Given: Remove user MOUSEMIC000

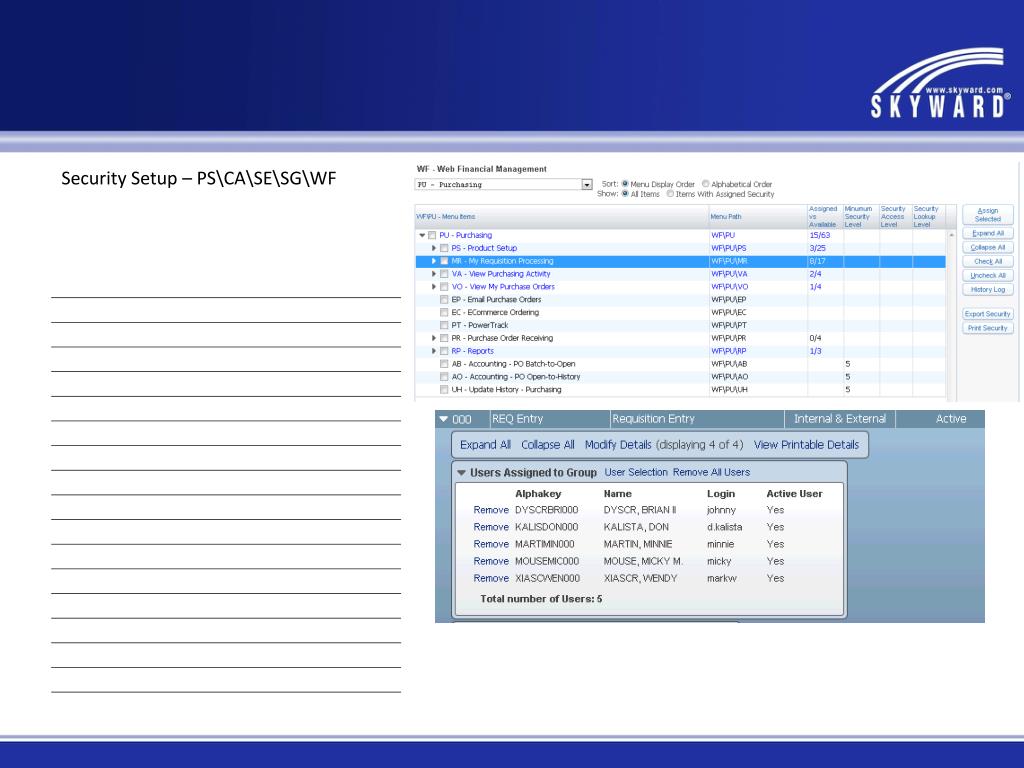Looking at the screenshot, I should click(x=491, y=561).
